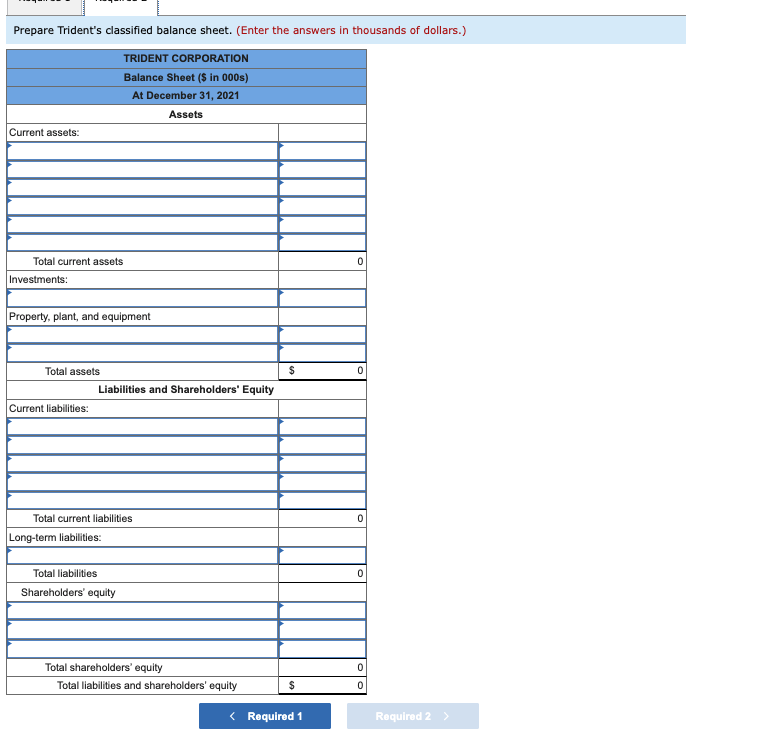Viewport: 767px width, 737px height.
Task: Click amount field in second Current assets row
Action: click(x=322, y=169)
